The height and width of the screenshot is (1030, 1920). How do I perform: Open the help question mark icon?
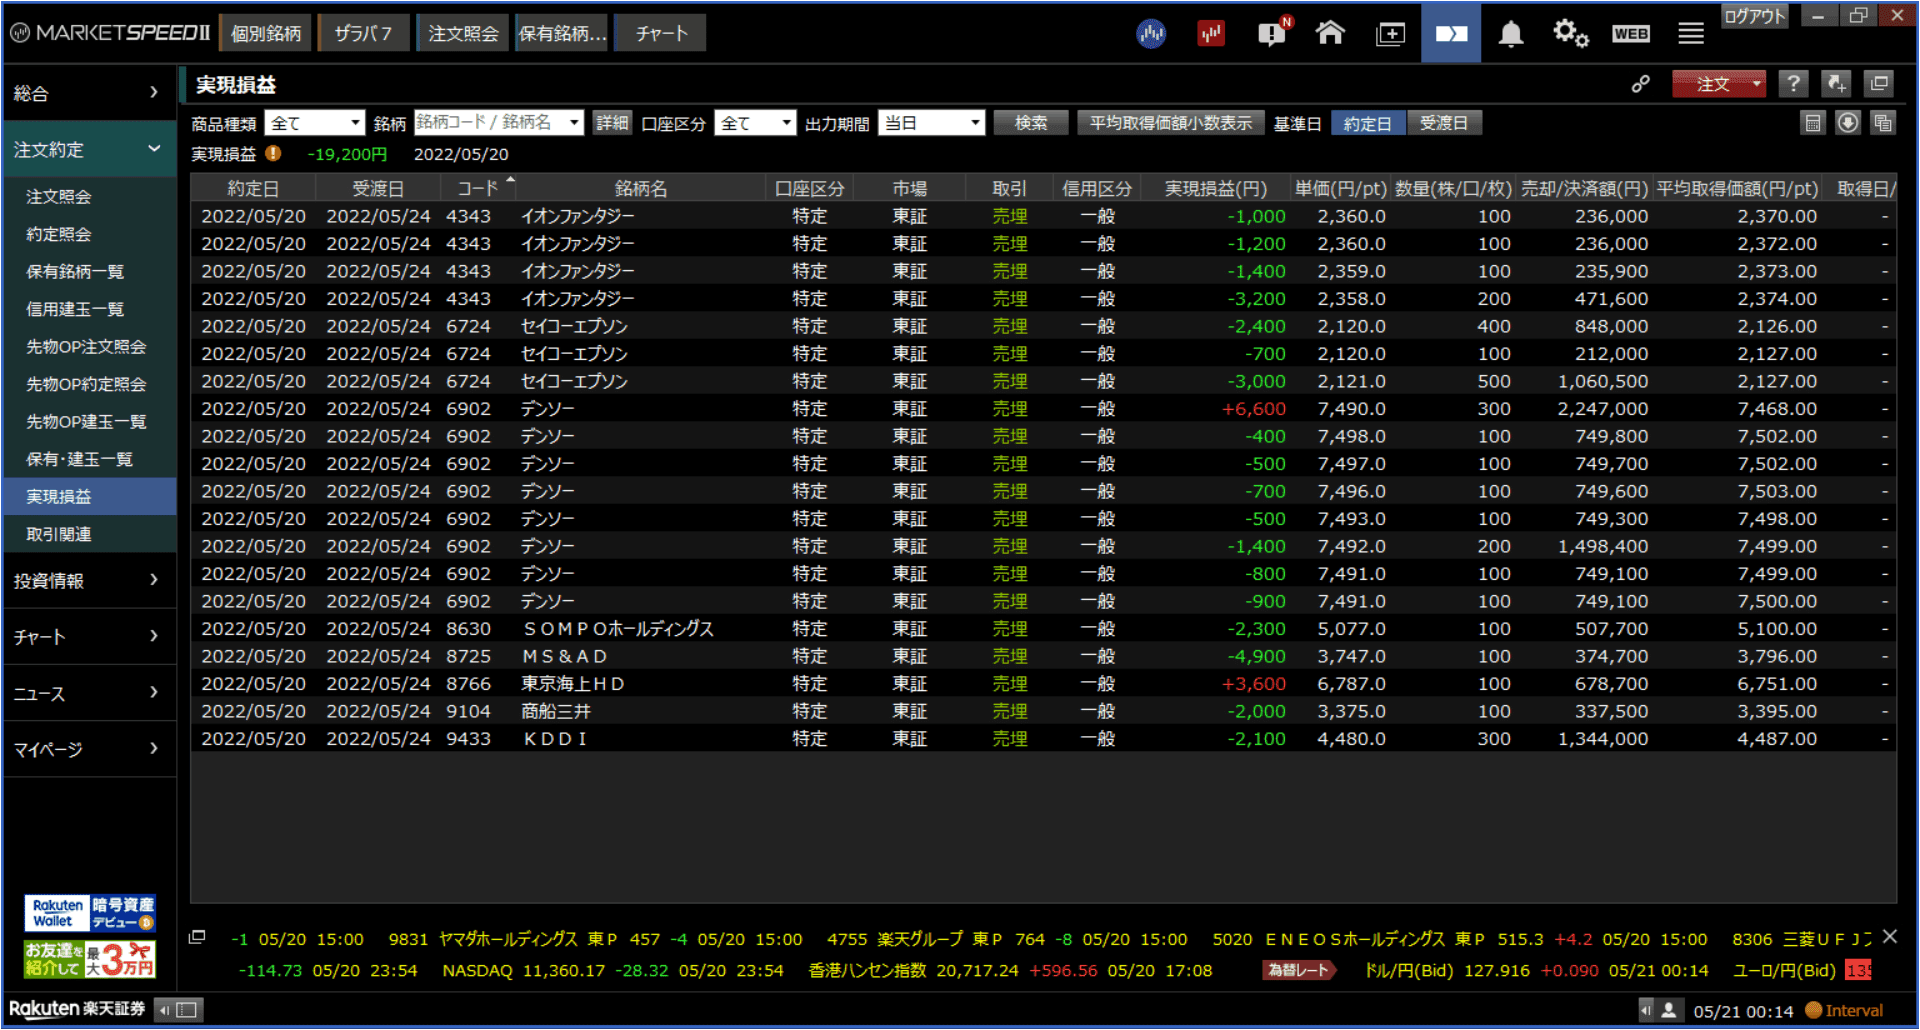pyautogui.click(x=1794, y=84)
